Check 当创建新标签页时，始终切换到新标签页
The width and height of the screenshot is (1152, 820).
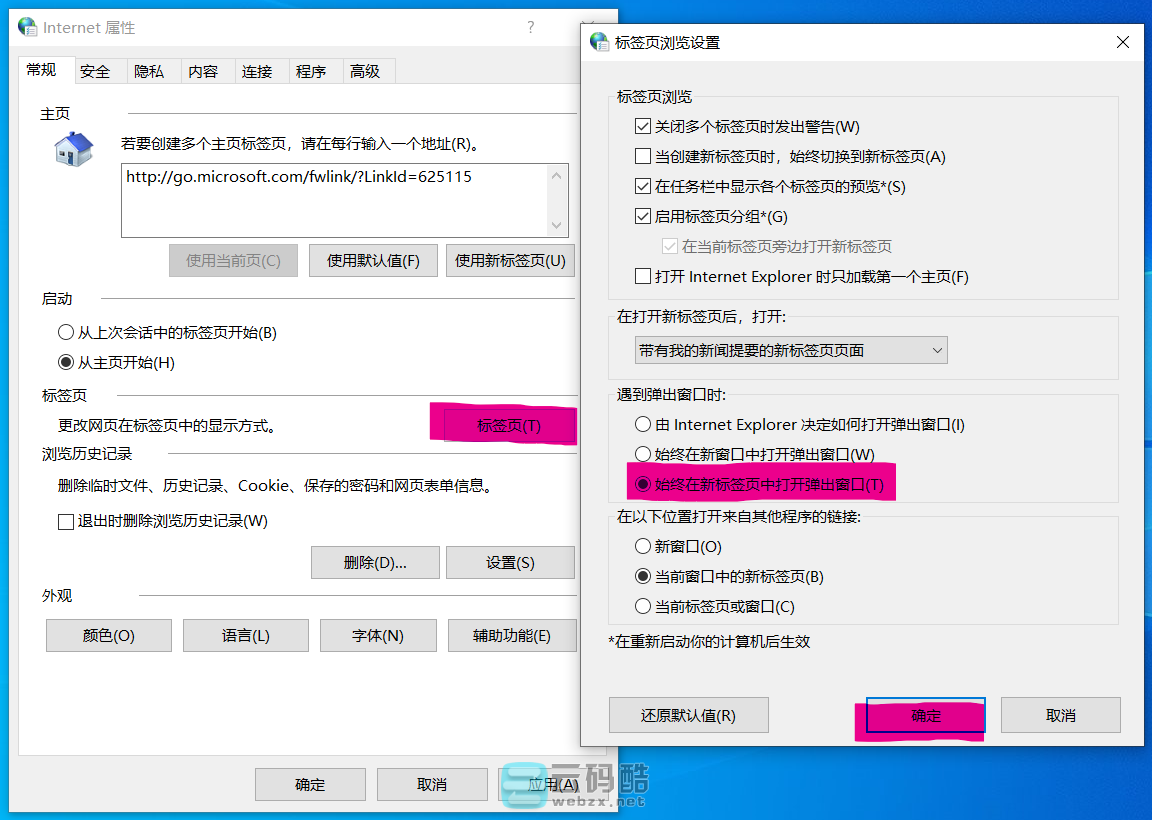pyautogui.click(x=641, y=154)
